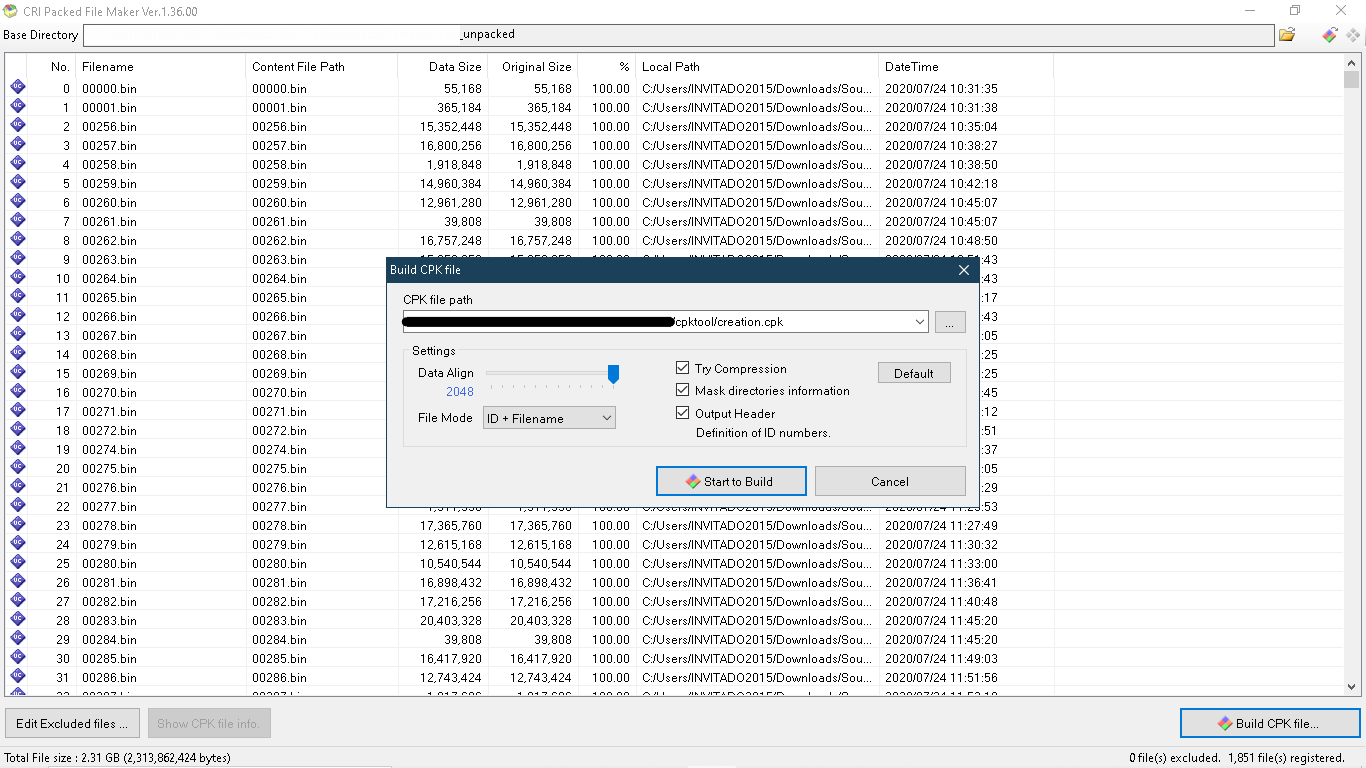Click the Build CPK file... button
Image resolution: width=1366 pixels, height=768 pixels.
pyautogui.click(x=1270, y=723)
